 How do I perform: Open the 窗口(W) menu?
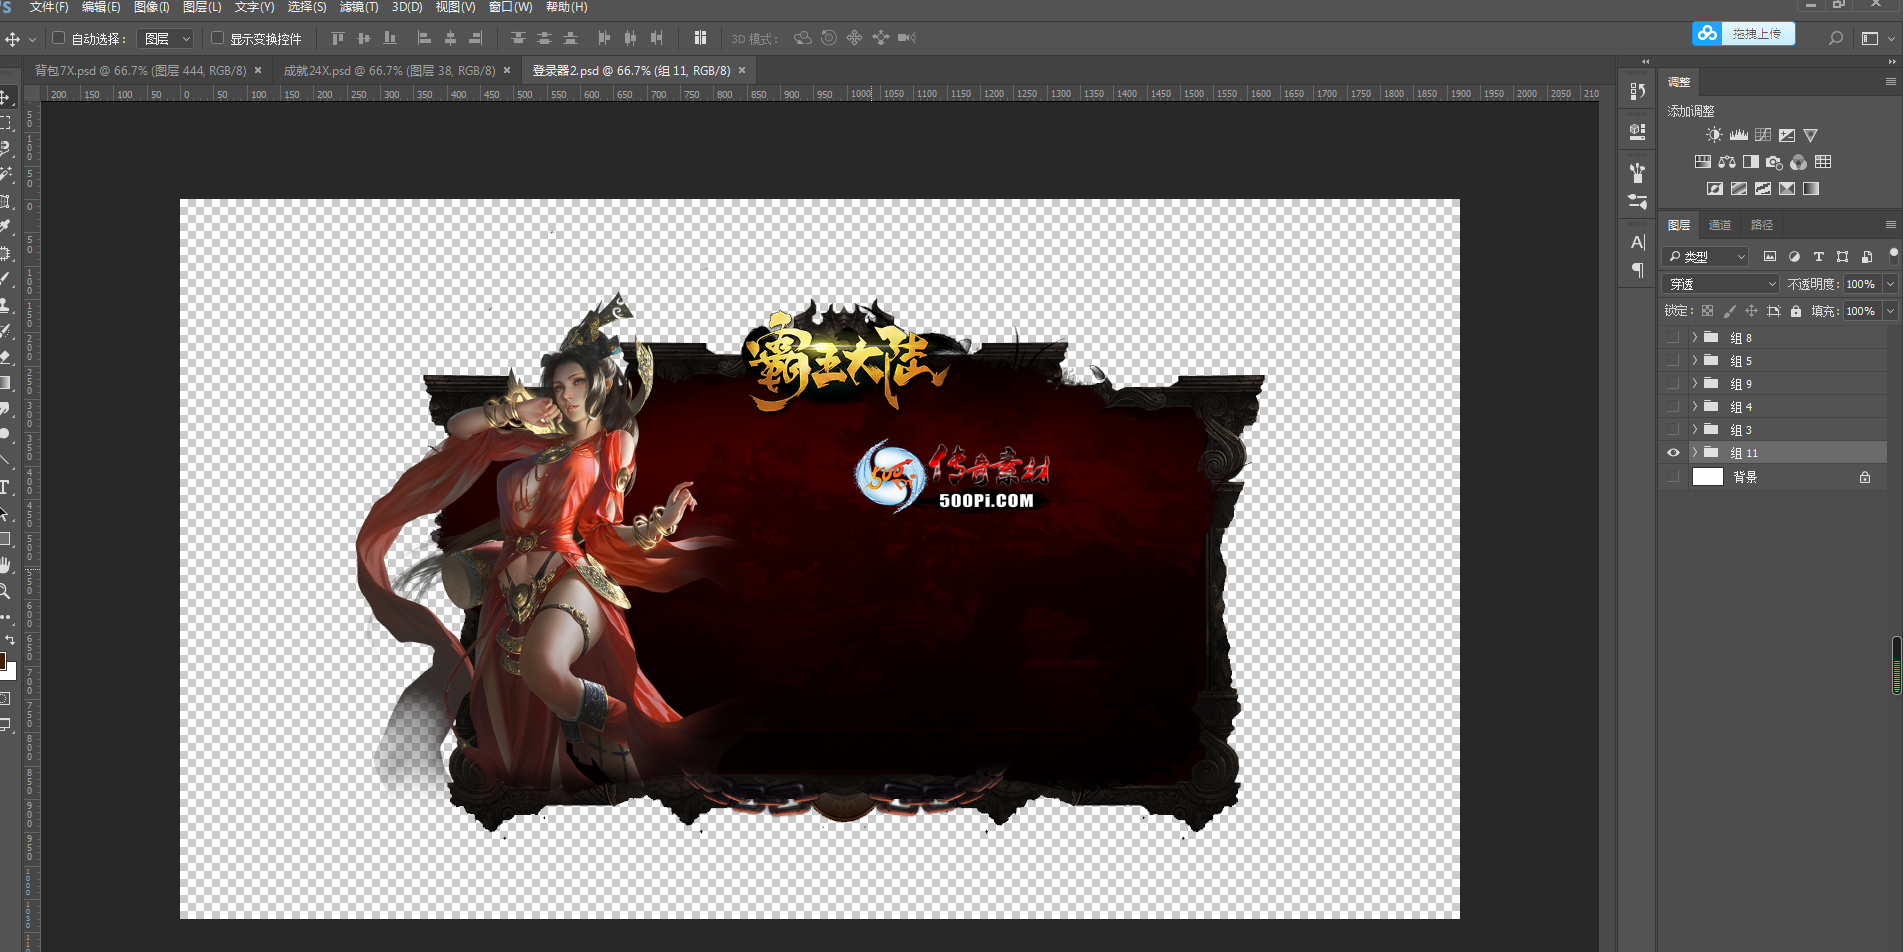pos(510,7)
